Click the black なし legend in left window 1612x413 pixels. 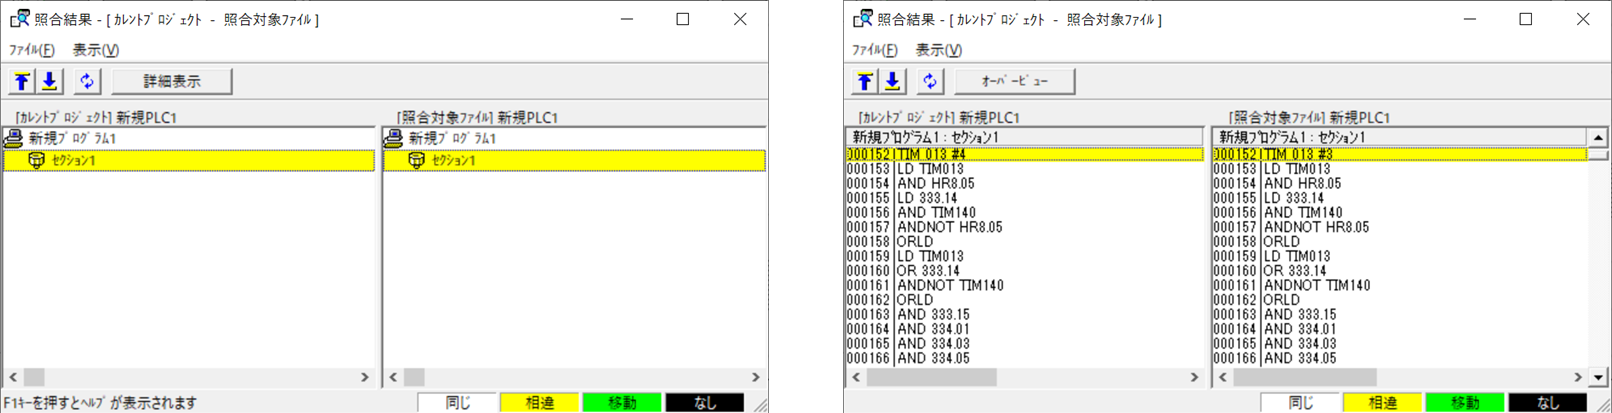tap(705, 402)
